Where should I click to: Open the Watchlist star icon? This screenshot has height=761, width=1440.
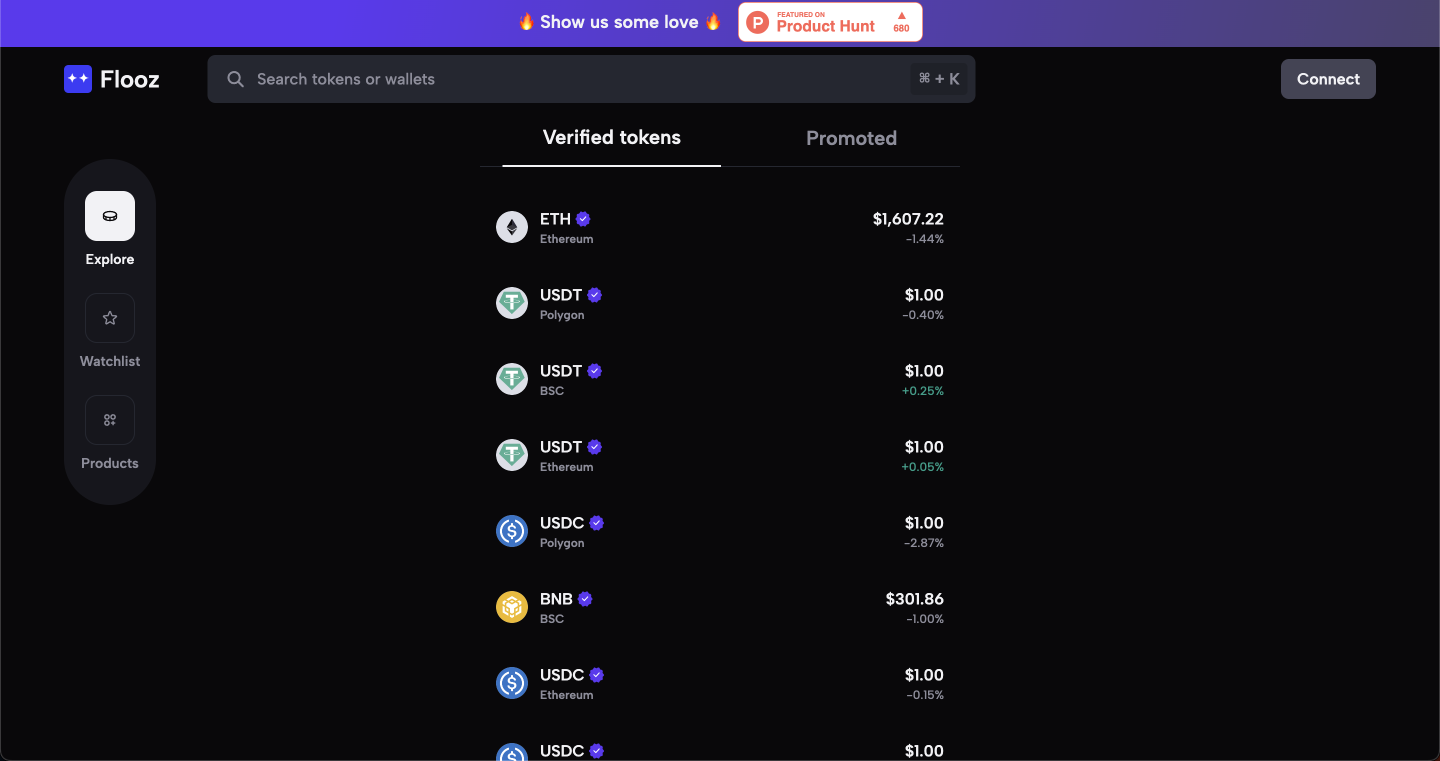pyautogui.click(x=110, y=318)
